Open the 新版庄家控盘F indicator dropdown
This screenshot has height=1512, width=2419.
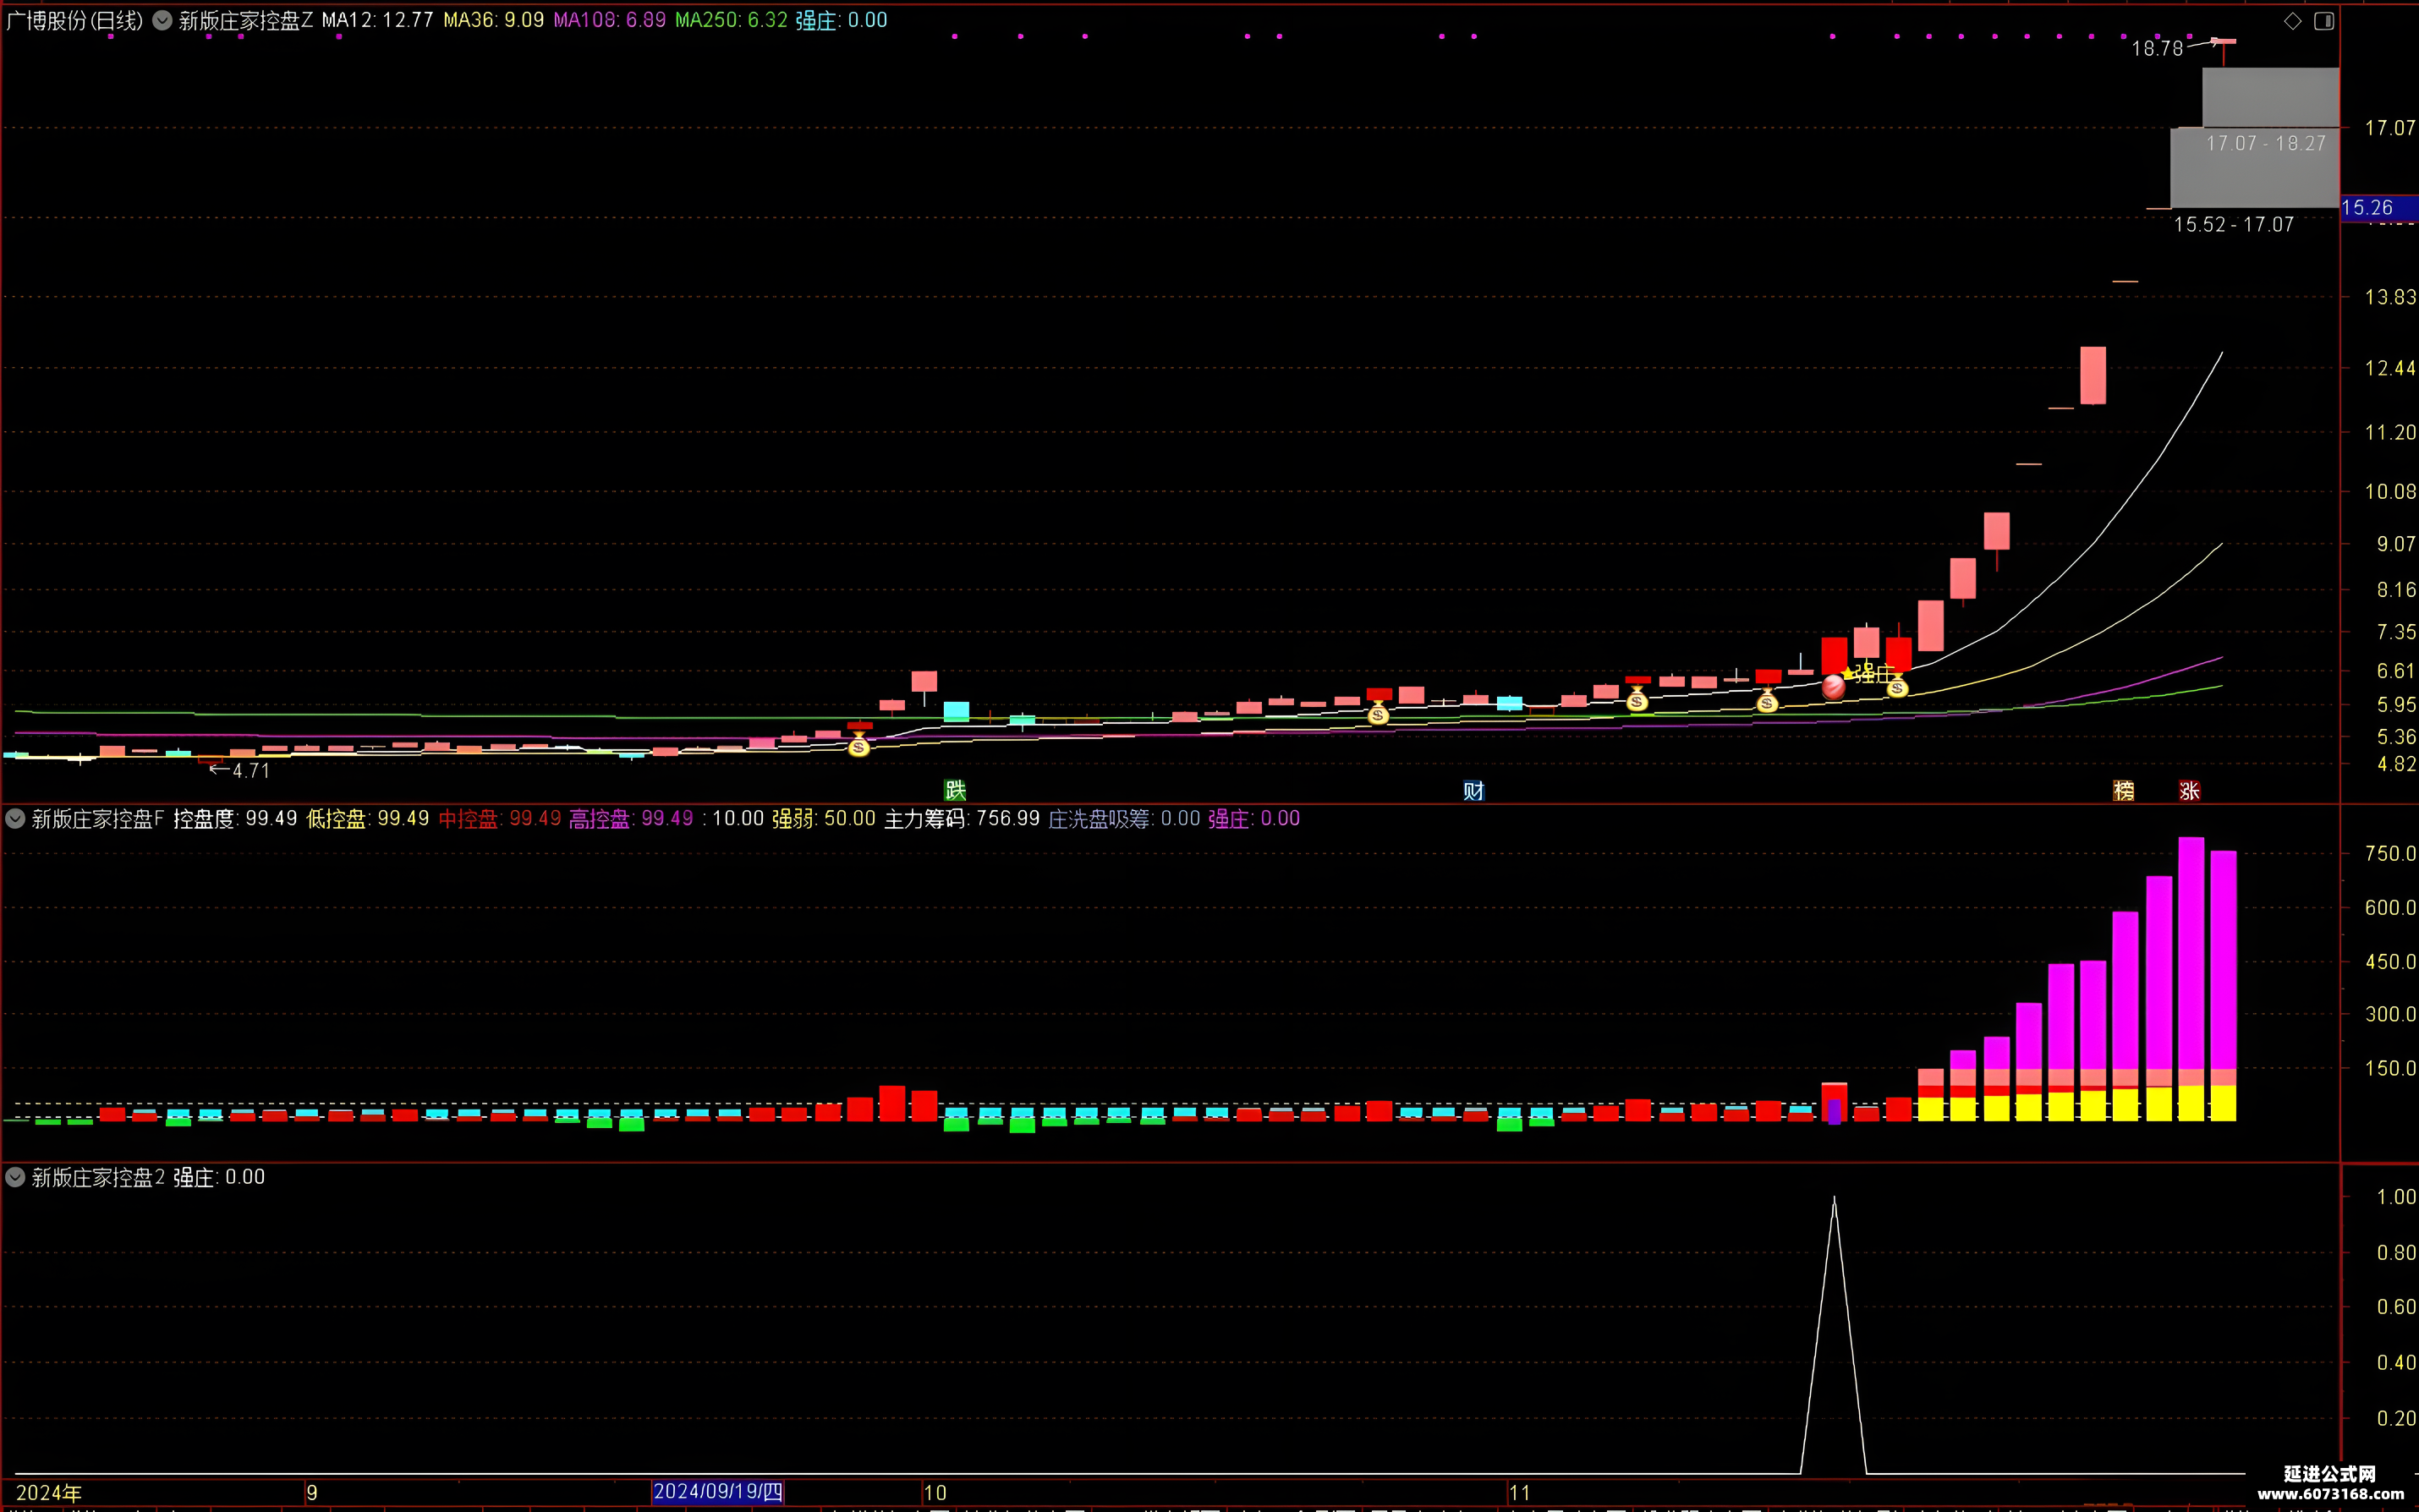[15, 819]
